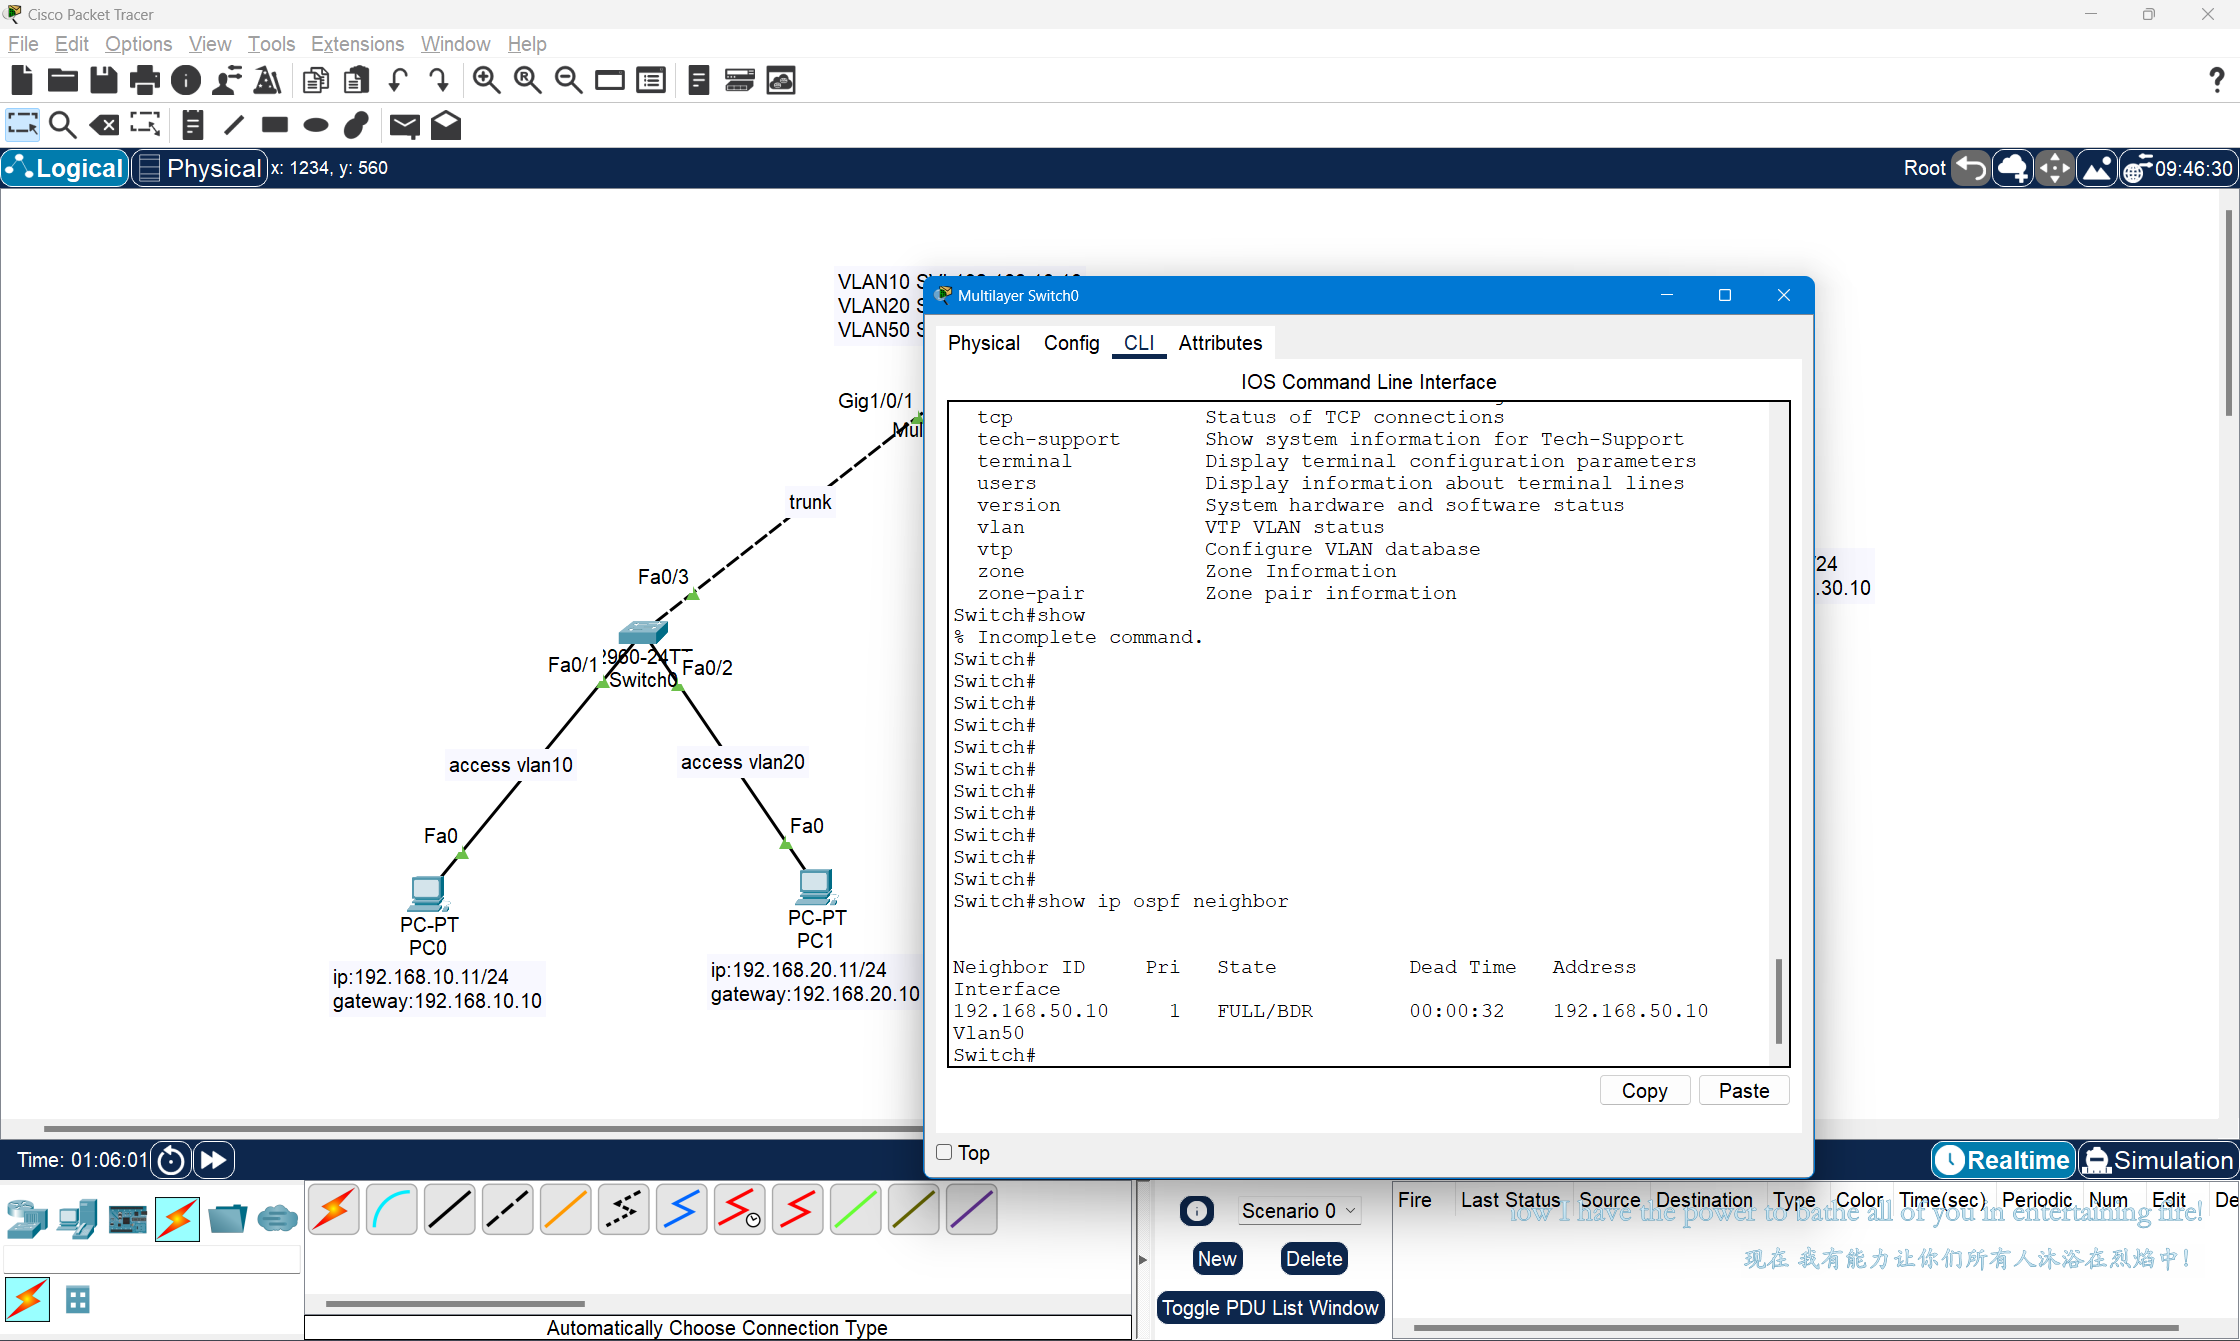Image resolution: width=2240 pixels, height=1341 pixels.
Task: Open file via folder toolbar icon
Action: [x=62, y=80]
